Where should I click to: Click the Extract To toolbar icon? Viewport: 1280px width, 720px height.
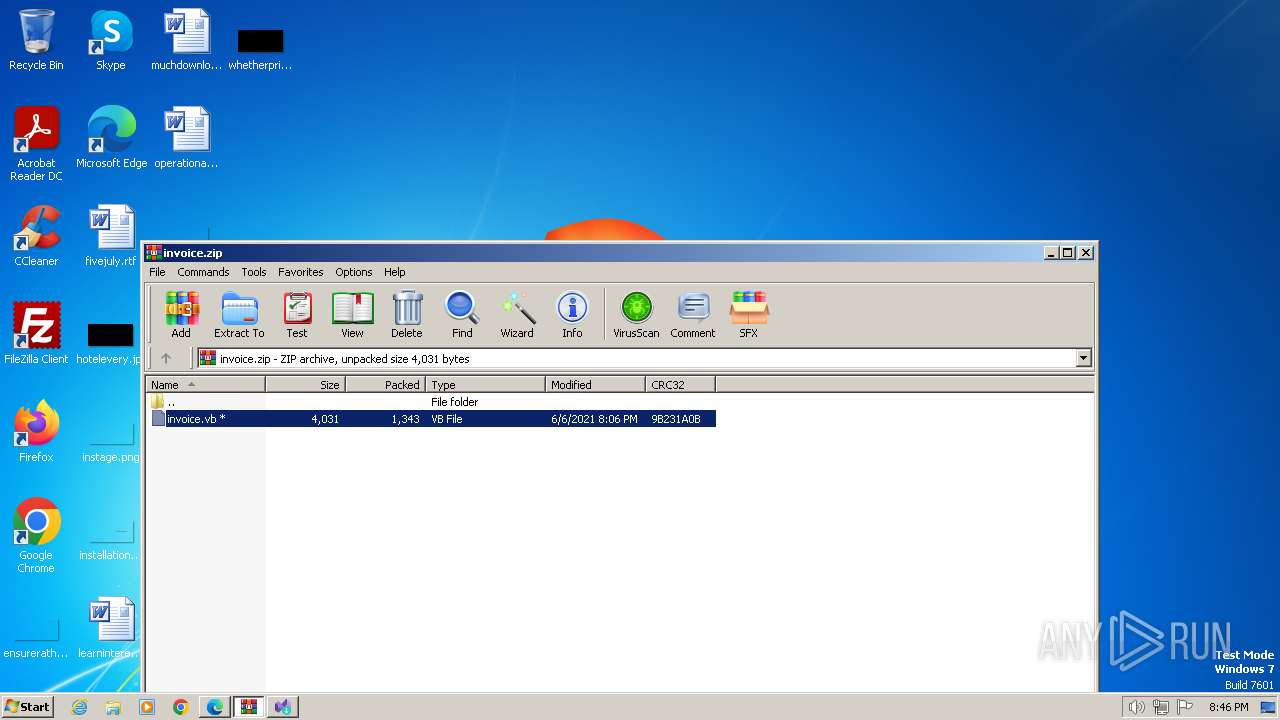click(x=239, y=315)
